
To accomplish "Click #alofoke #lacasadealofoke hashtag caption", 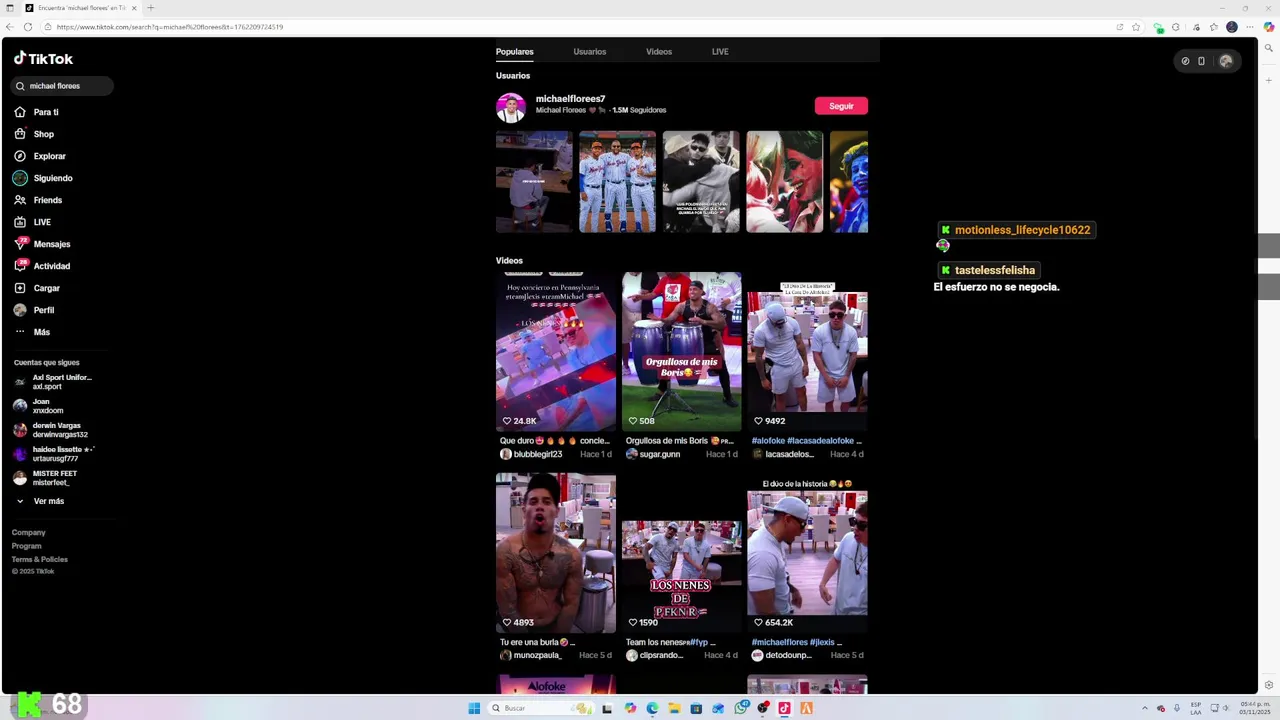I will (806, 440).
